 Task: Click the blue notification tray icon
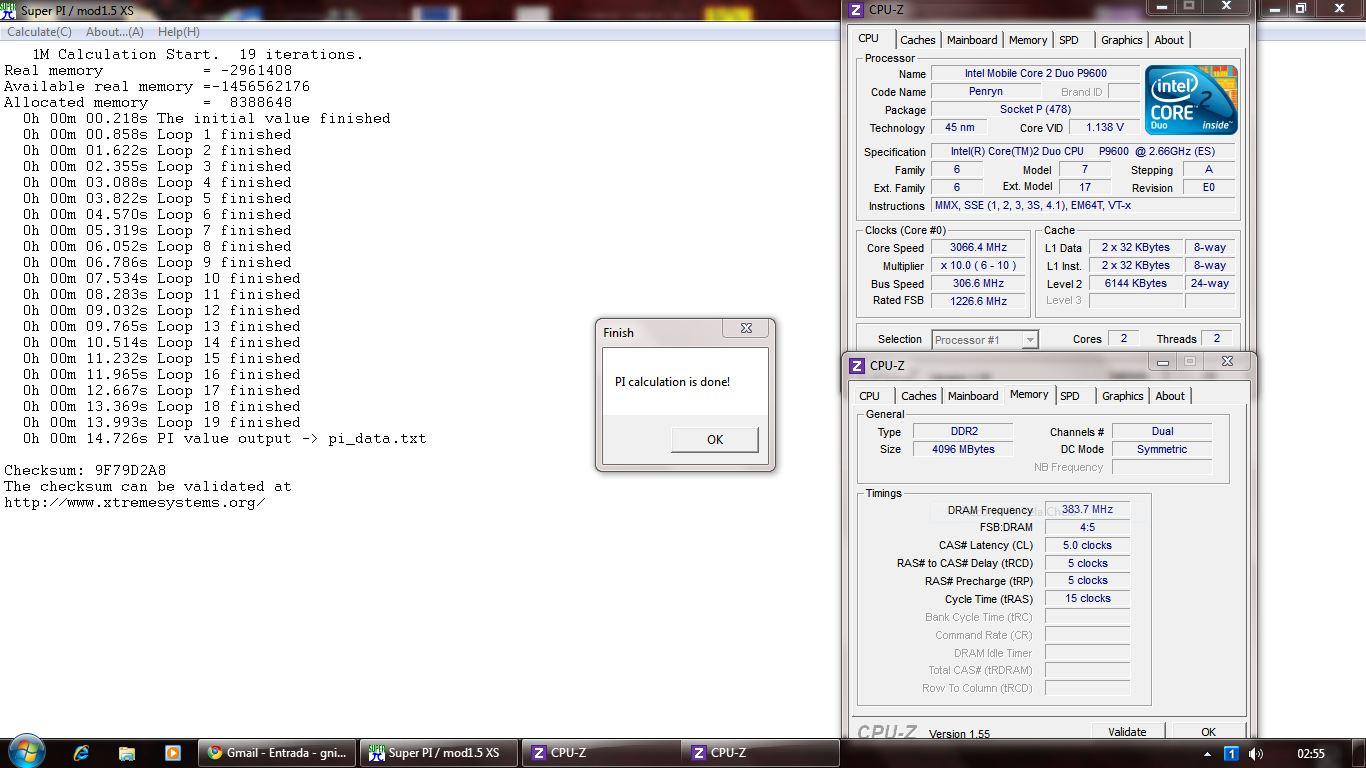[1231, 754]
